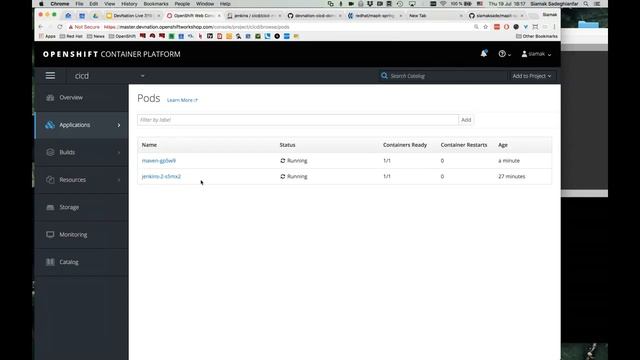Open the Applications sidebar menu
Image resolution: width=640 pixels, height=360 pixels.
pos(82,125)
